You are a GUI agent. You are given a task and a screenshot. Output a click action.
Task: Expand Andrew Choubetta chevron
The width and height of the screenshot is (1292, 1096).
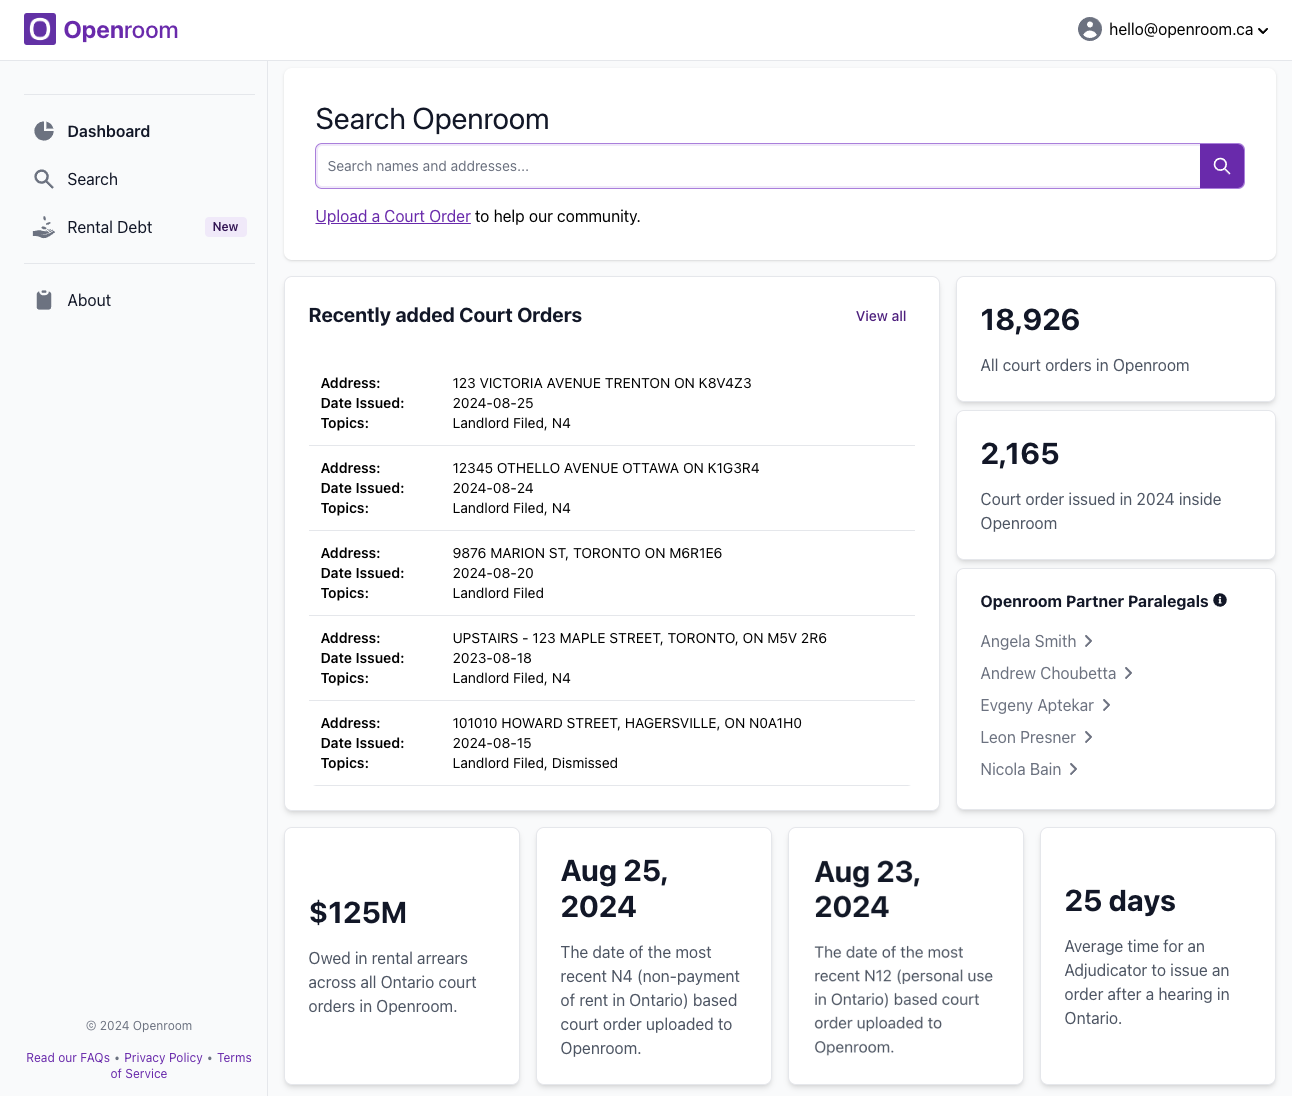(1128, 673)
